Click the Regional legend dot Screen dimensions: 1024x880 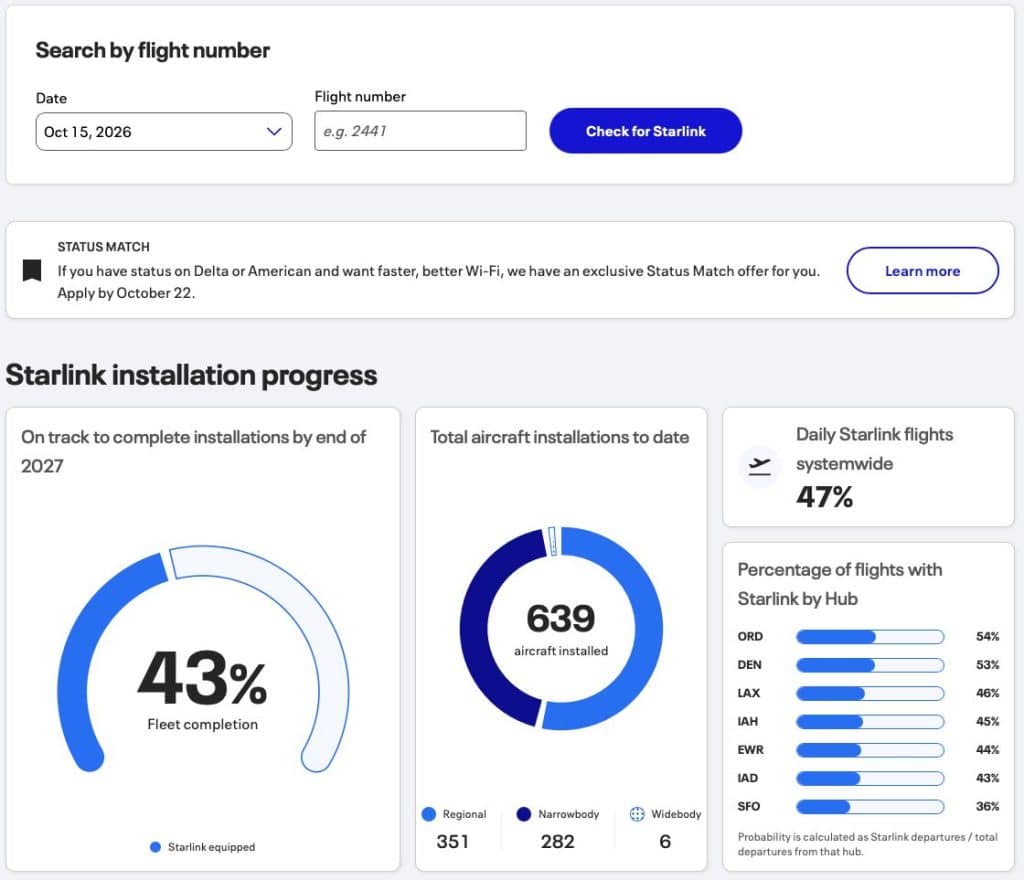tap(428, 814)
